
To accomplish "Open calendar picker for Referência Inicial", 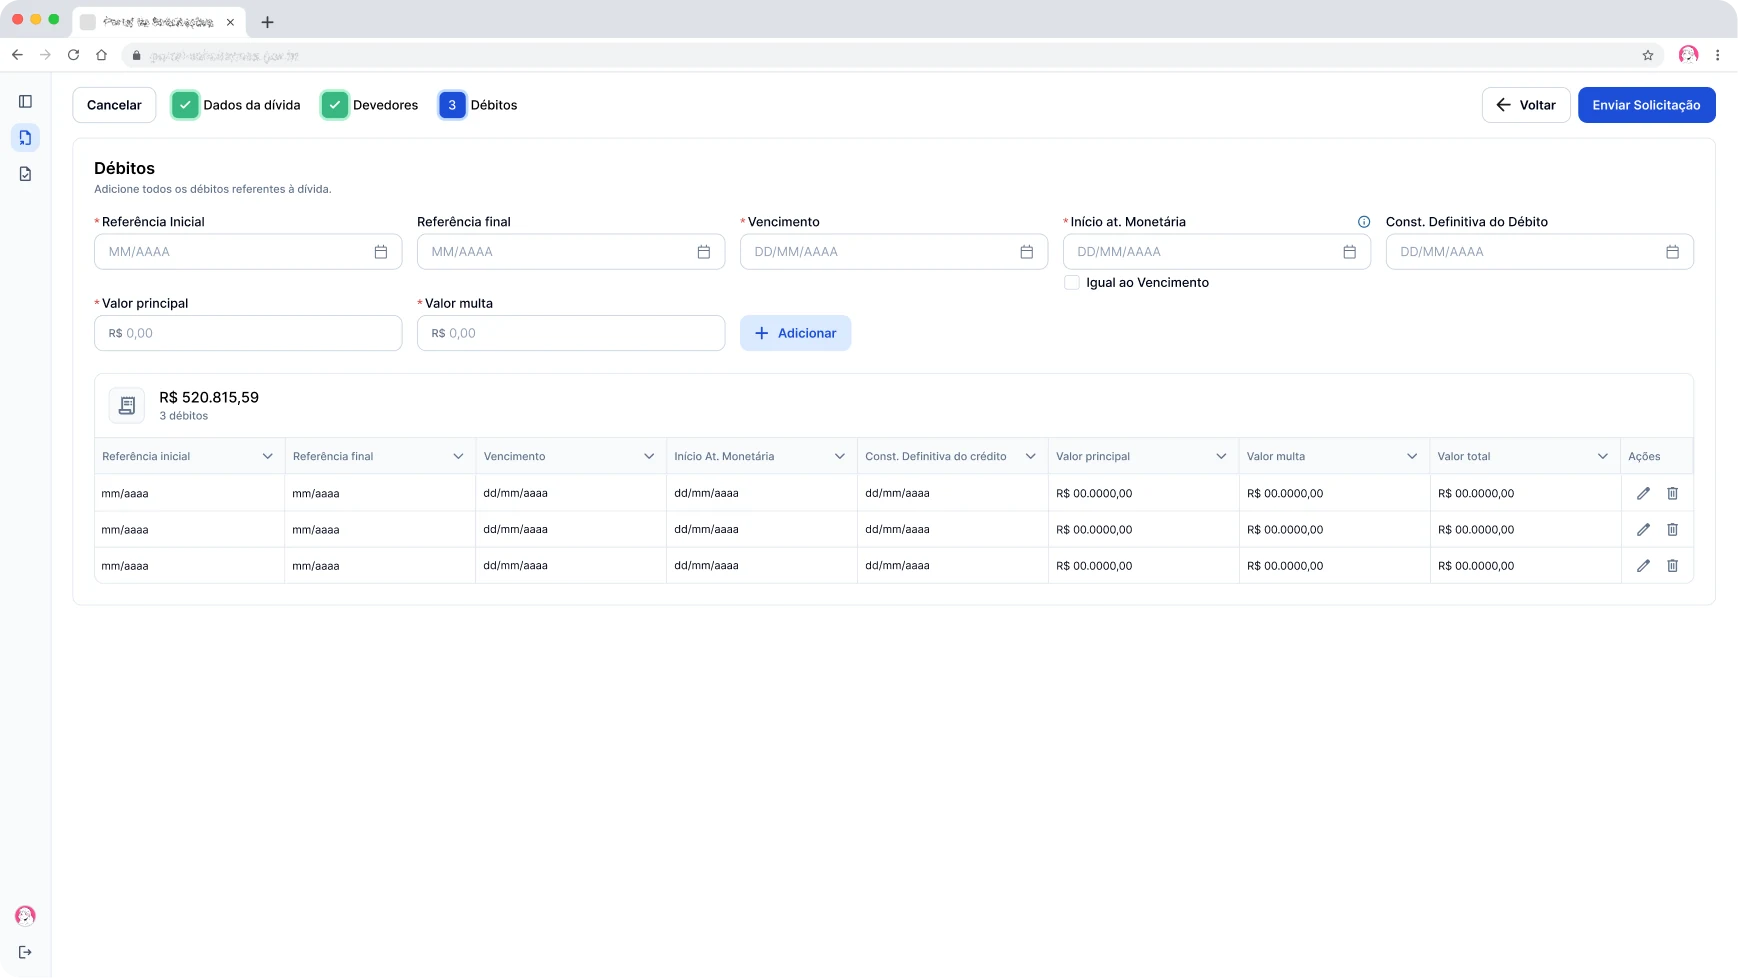I will click(380, 252).
